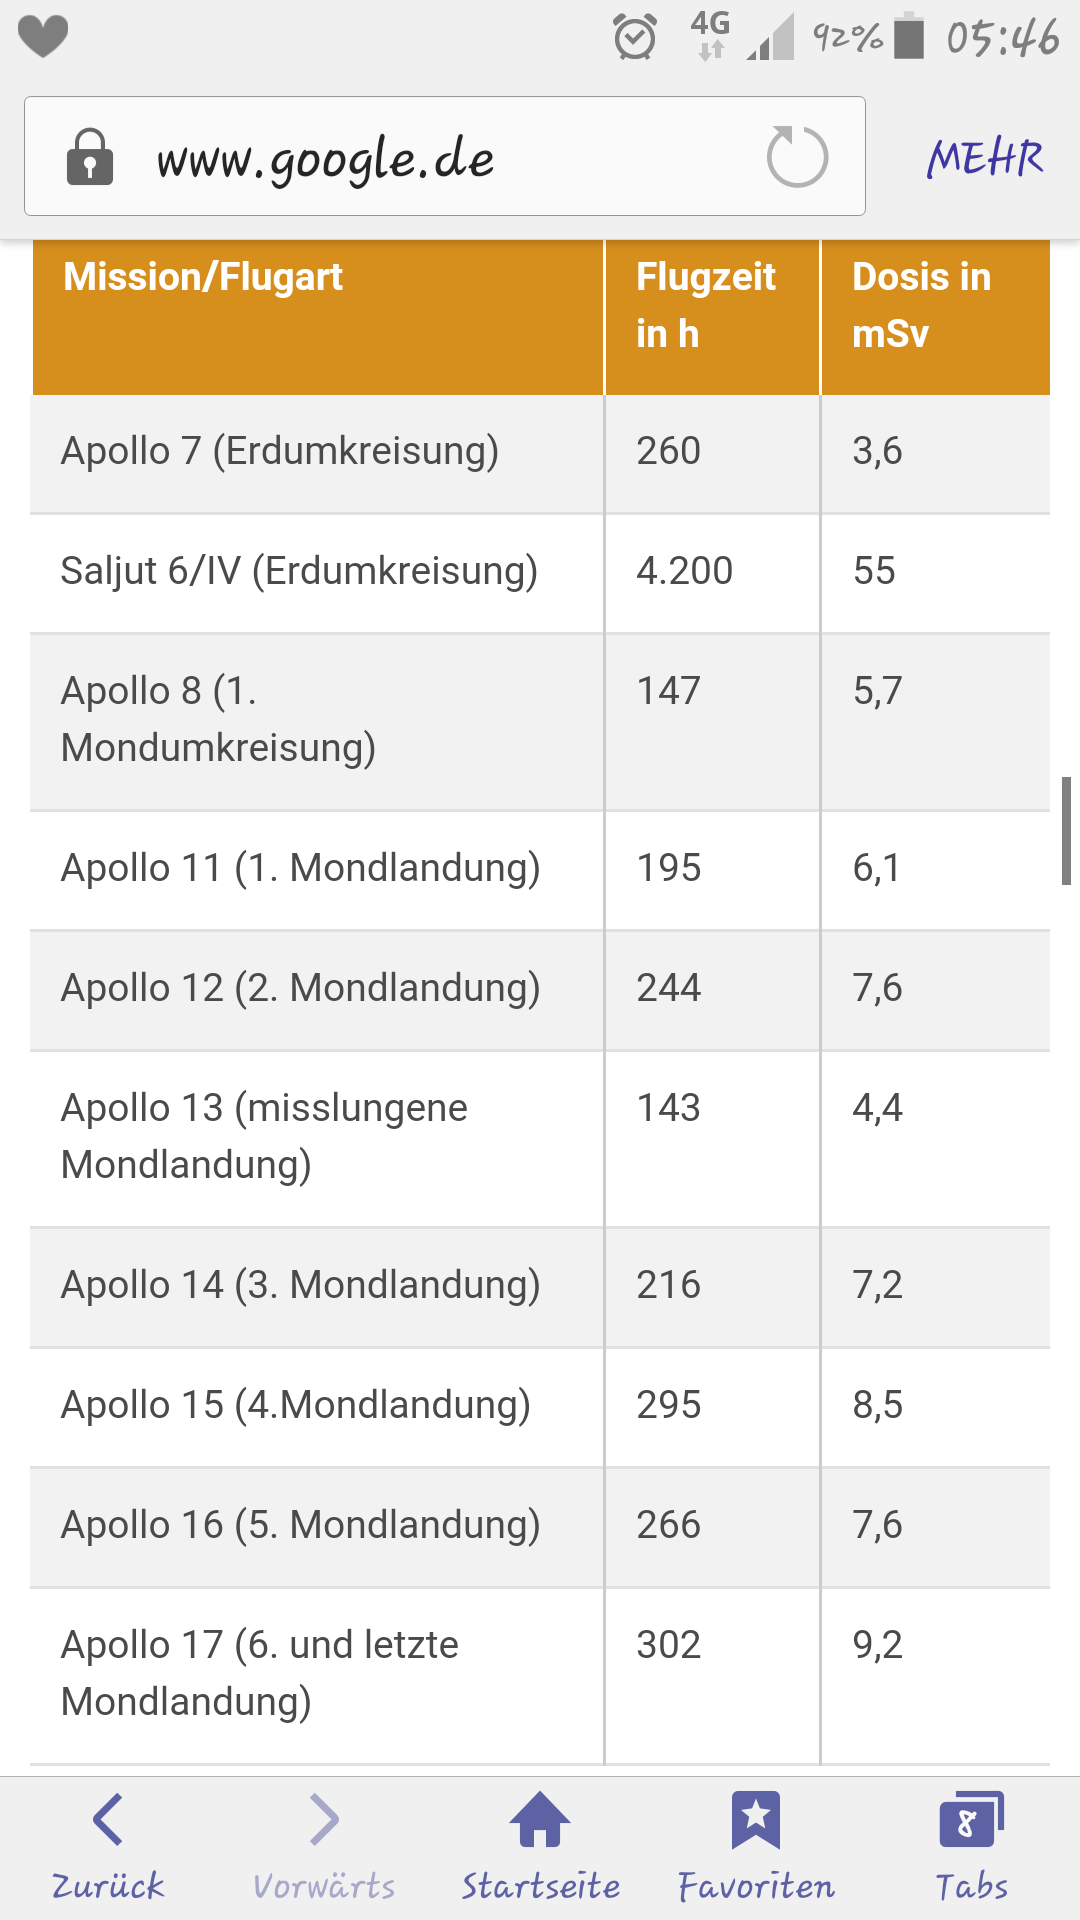The width and height of the screenshot is (1080, 1920).
Task: Open the Tabs switcher showing 8
Action: (x=971, y=1821)
